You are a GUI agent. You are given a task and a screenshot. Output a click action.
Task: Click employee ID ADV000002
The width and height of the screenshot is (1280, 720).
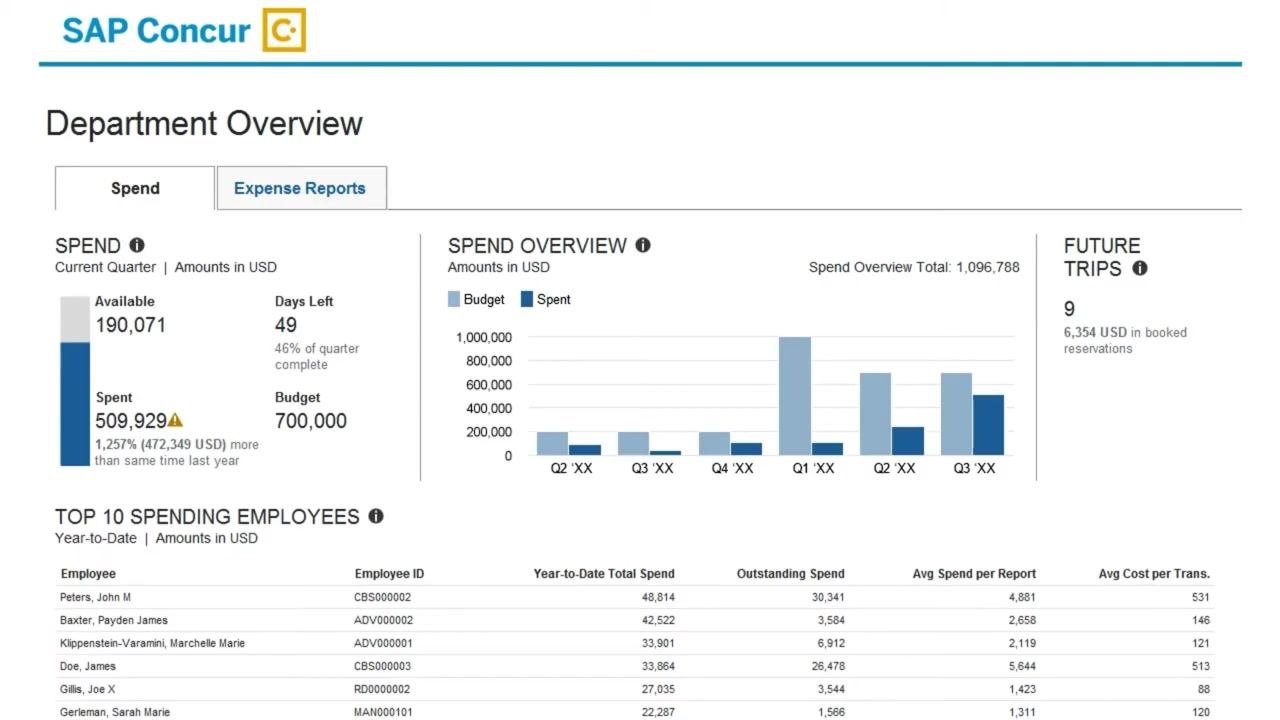[x=384, y=620]
